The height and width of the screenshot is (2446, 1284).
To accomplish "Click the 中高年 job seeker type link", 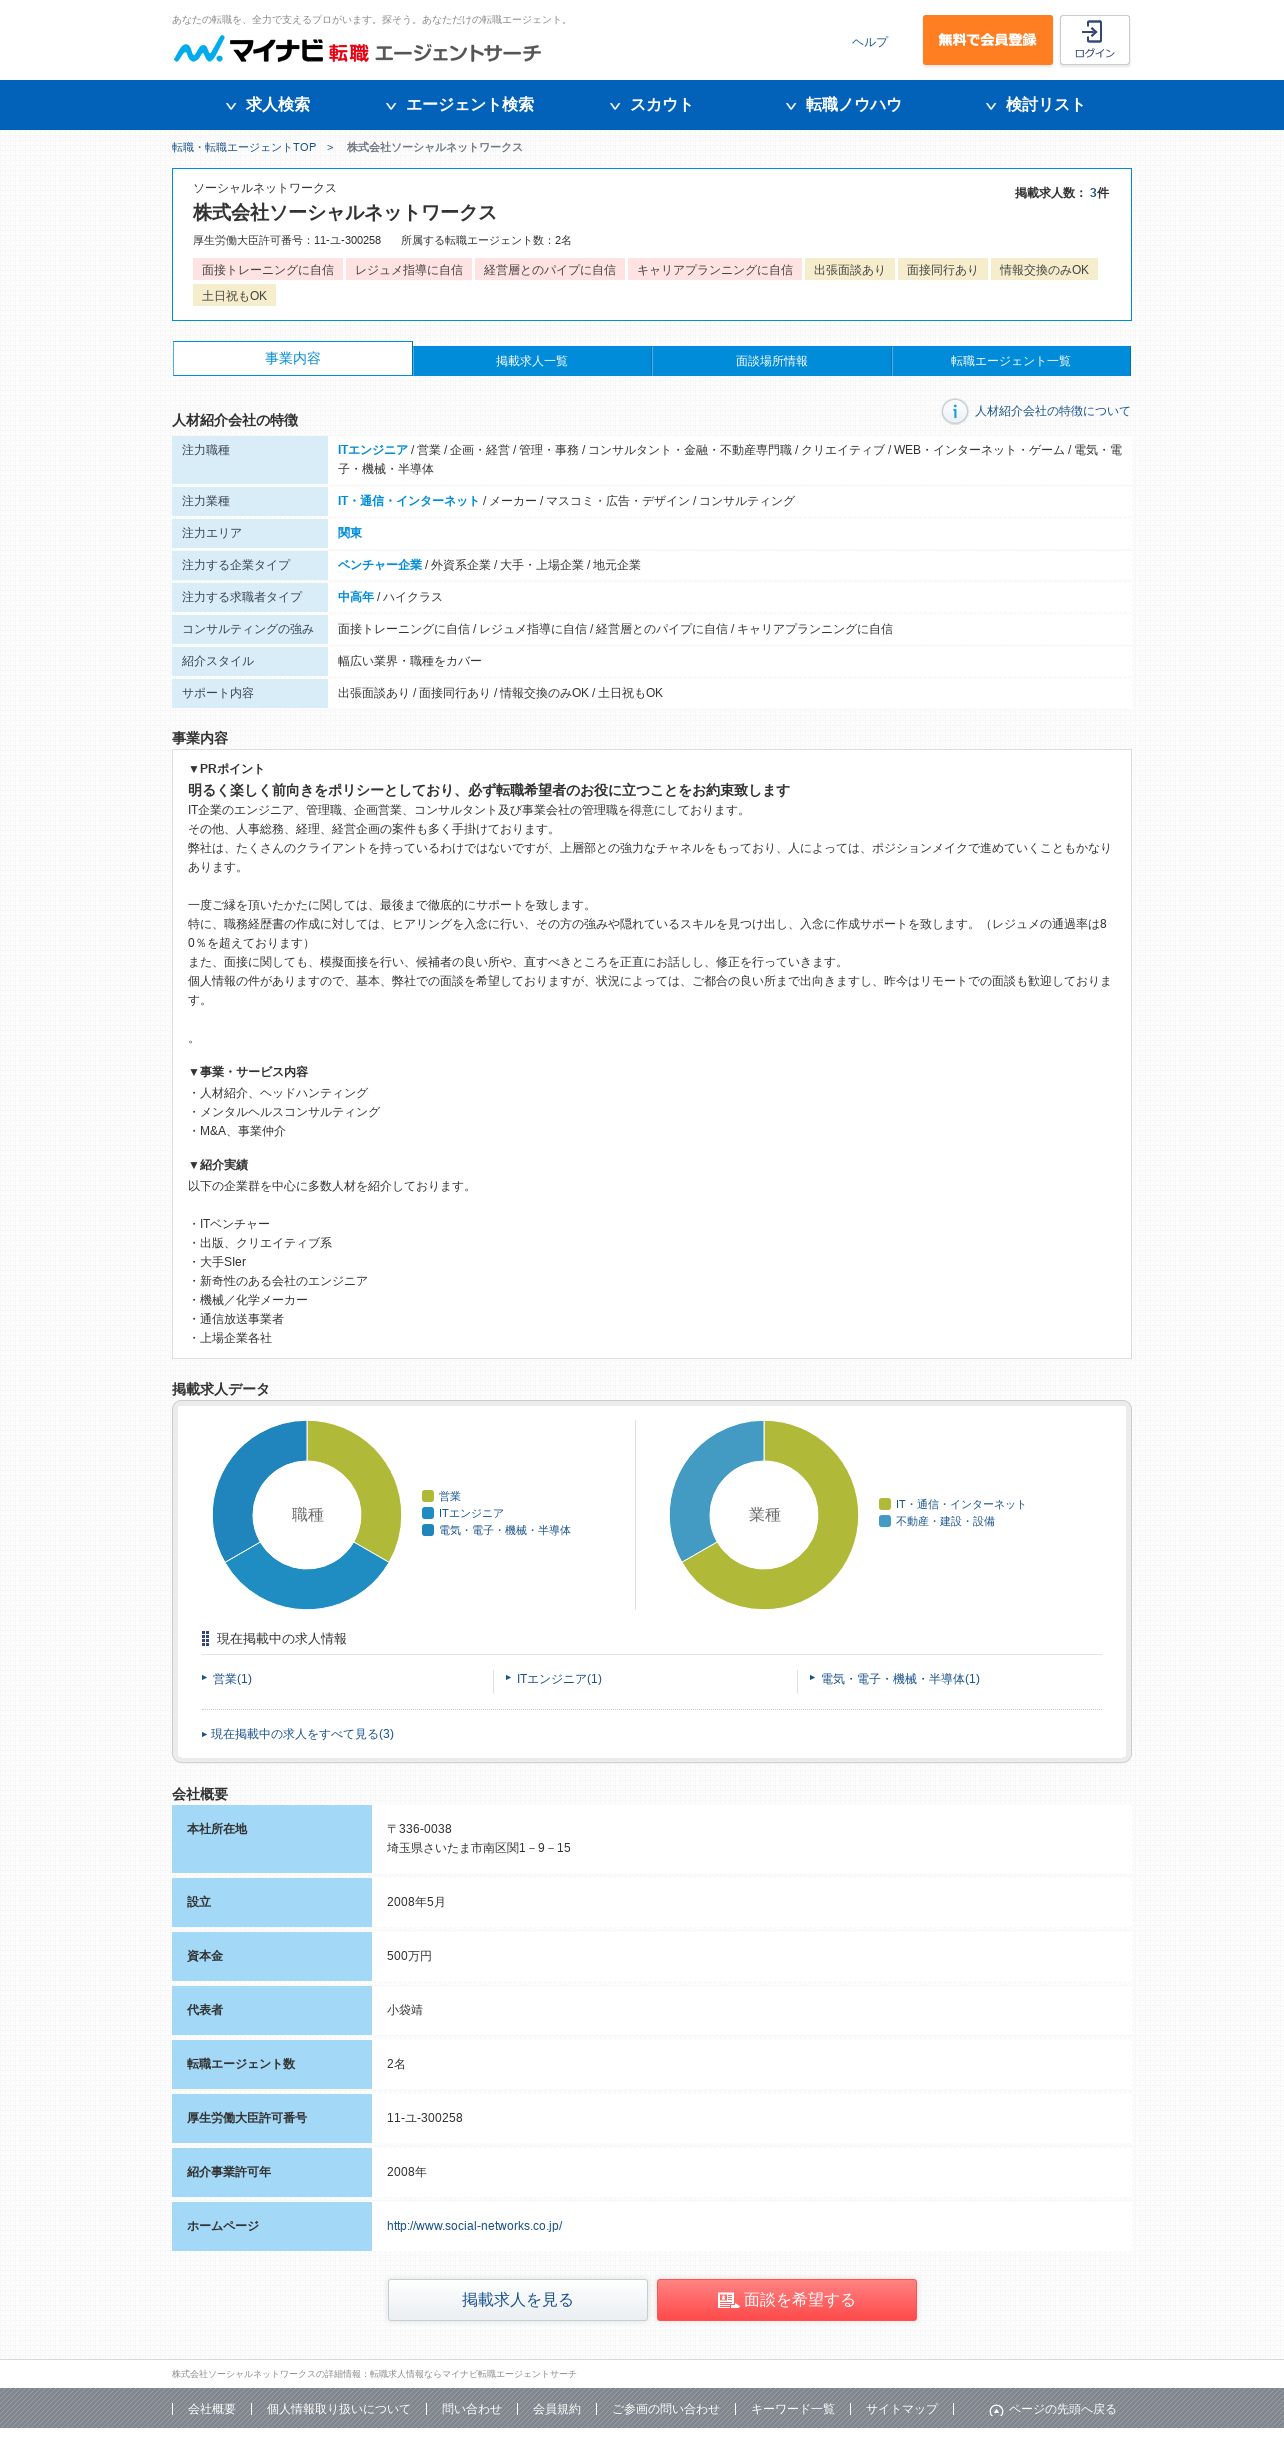I will (356, 597).
